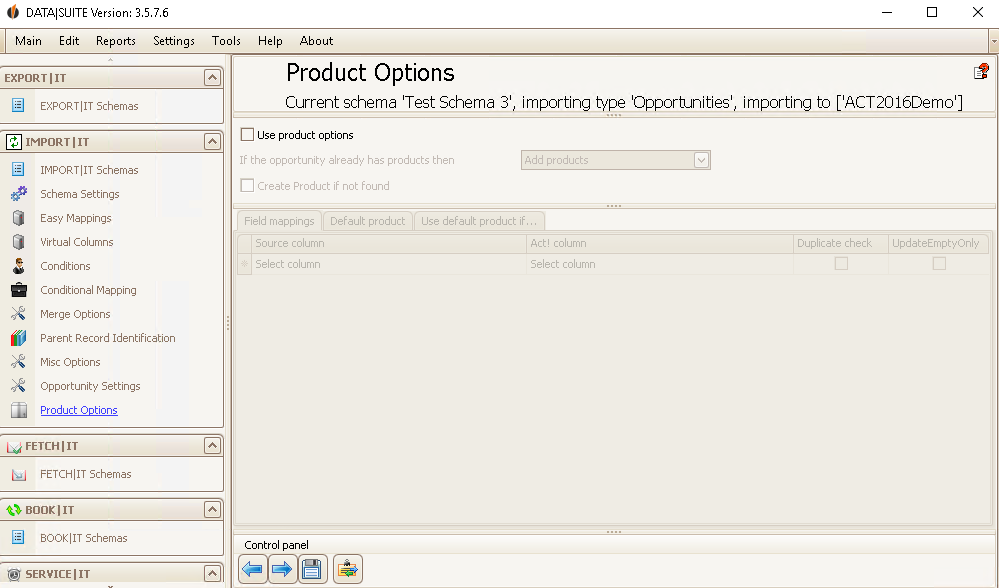Click the IMPORT|IT header refresh icon
The width and height of the screenshot is (999, 588).
pos(13,141)
